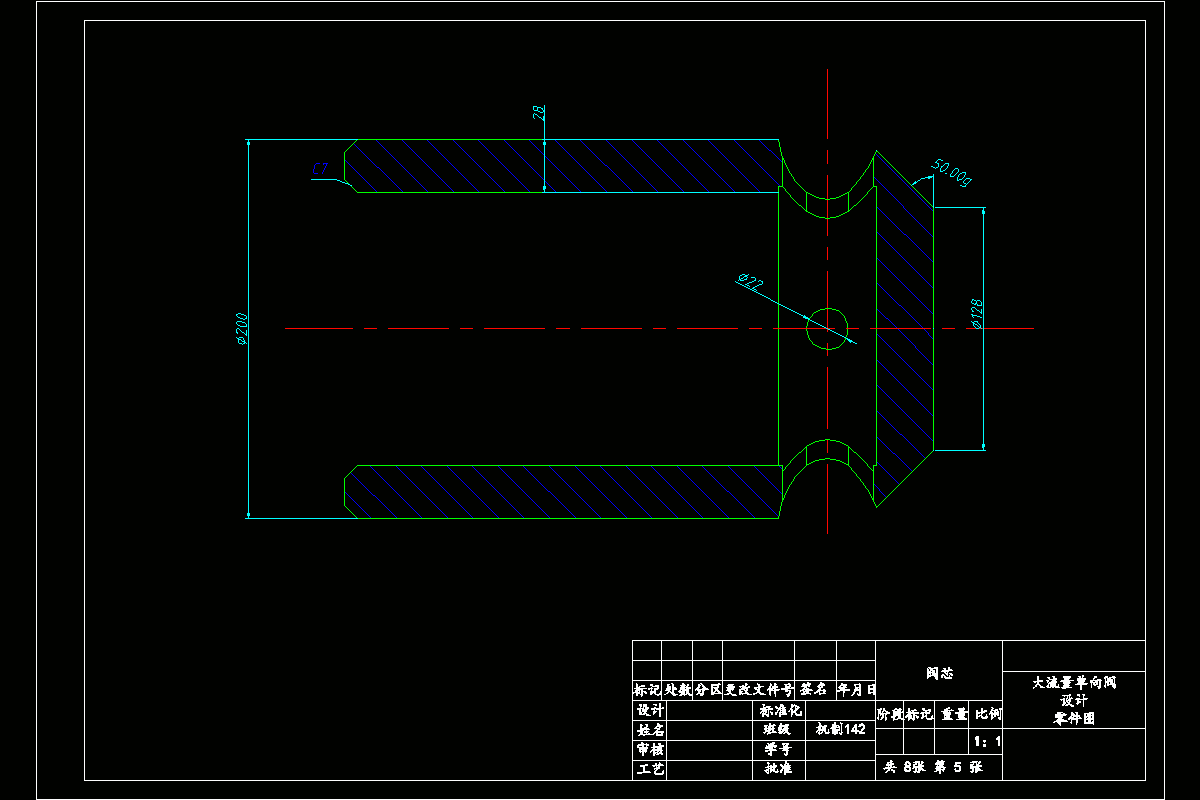Image resolution: width=1200 pixels, height=800 pixels.
Task: Click the C1 chamfer leader annotation
Action: 321,169
